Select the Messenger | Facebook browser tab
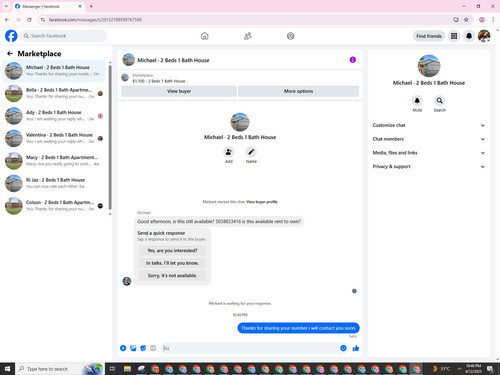Screen dimensions: 500x375 (48, 6)
